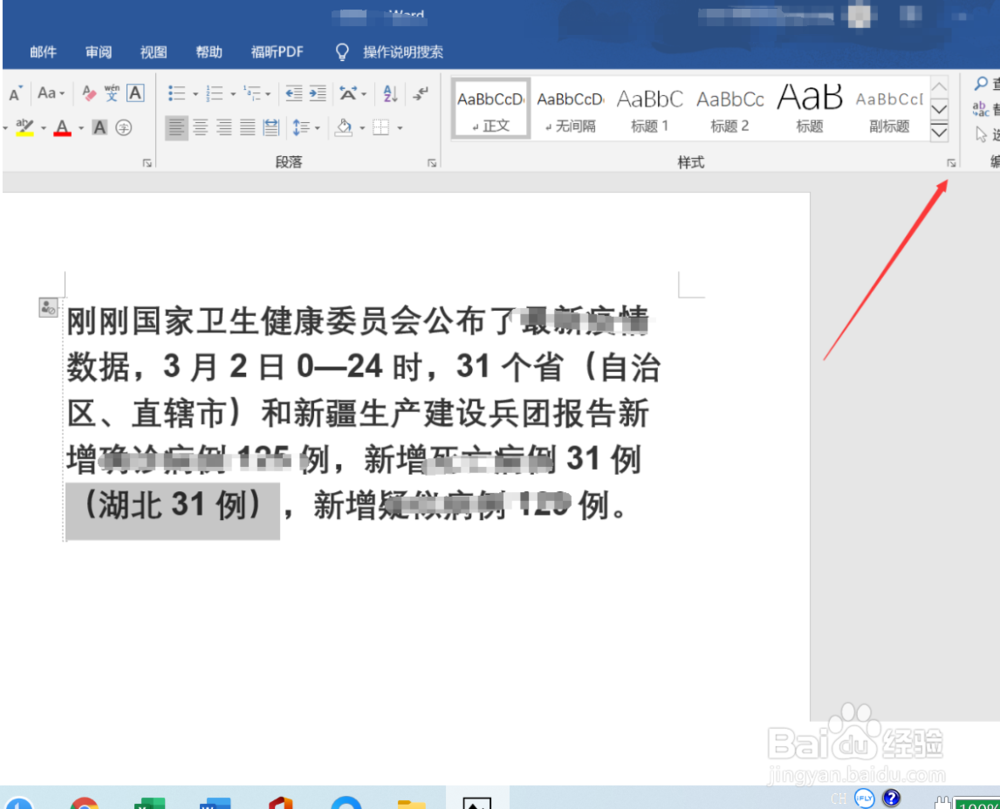Click the paste options tag beside the paragraph
Viewport: 1000px width, 809px height.
point(48,307)
